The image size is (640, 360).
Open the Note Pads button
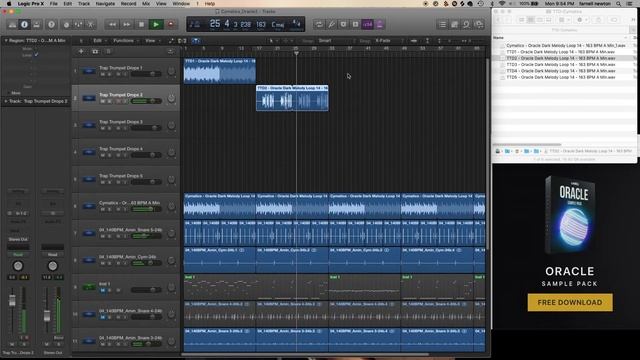coord(454,24)
